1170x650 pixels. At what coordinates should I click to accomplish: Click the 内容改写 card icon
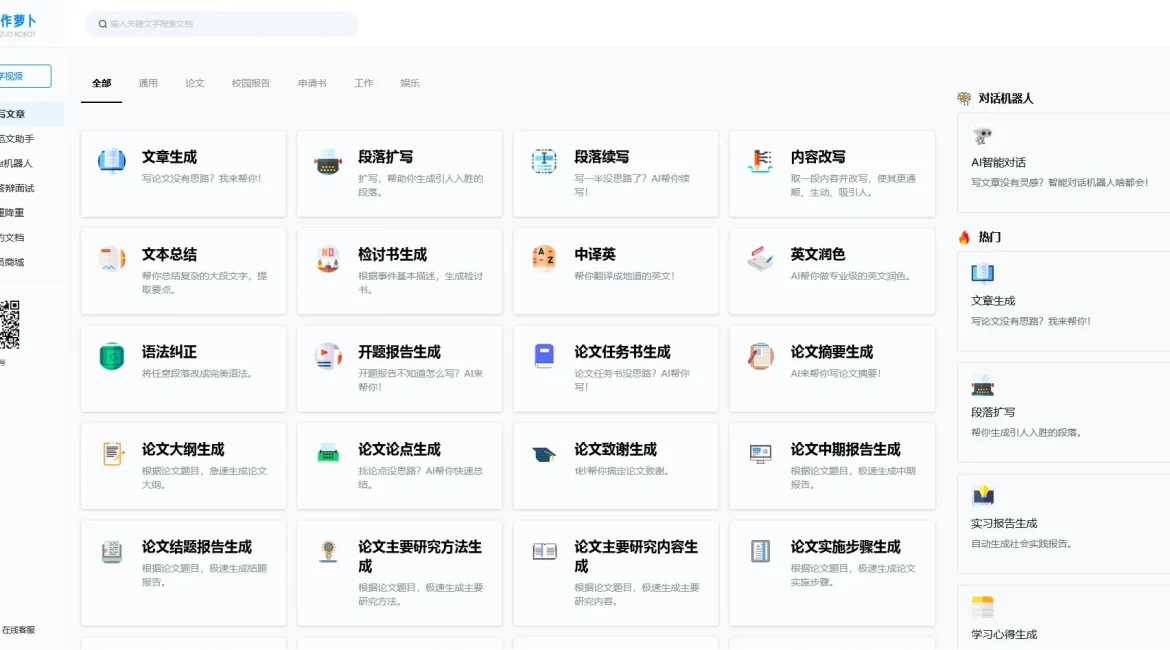click(x=760, y=160)
